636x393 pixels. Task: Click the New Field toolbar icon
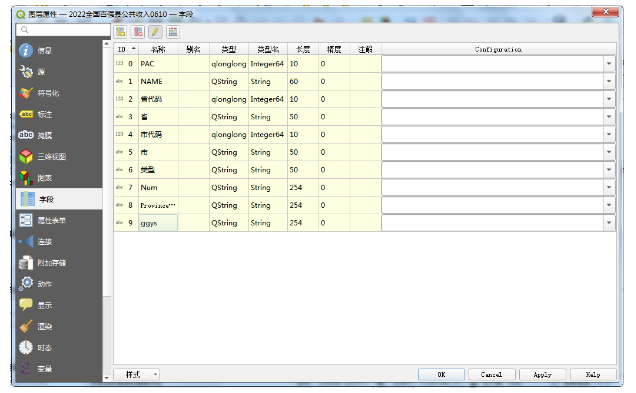(x=120, y=32)
